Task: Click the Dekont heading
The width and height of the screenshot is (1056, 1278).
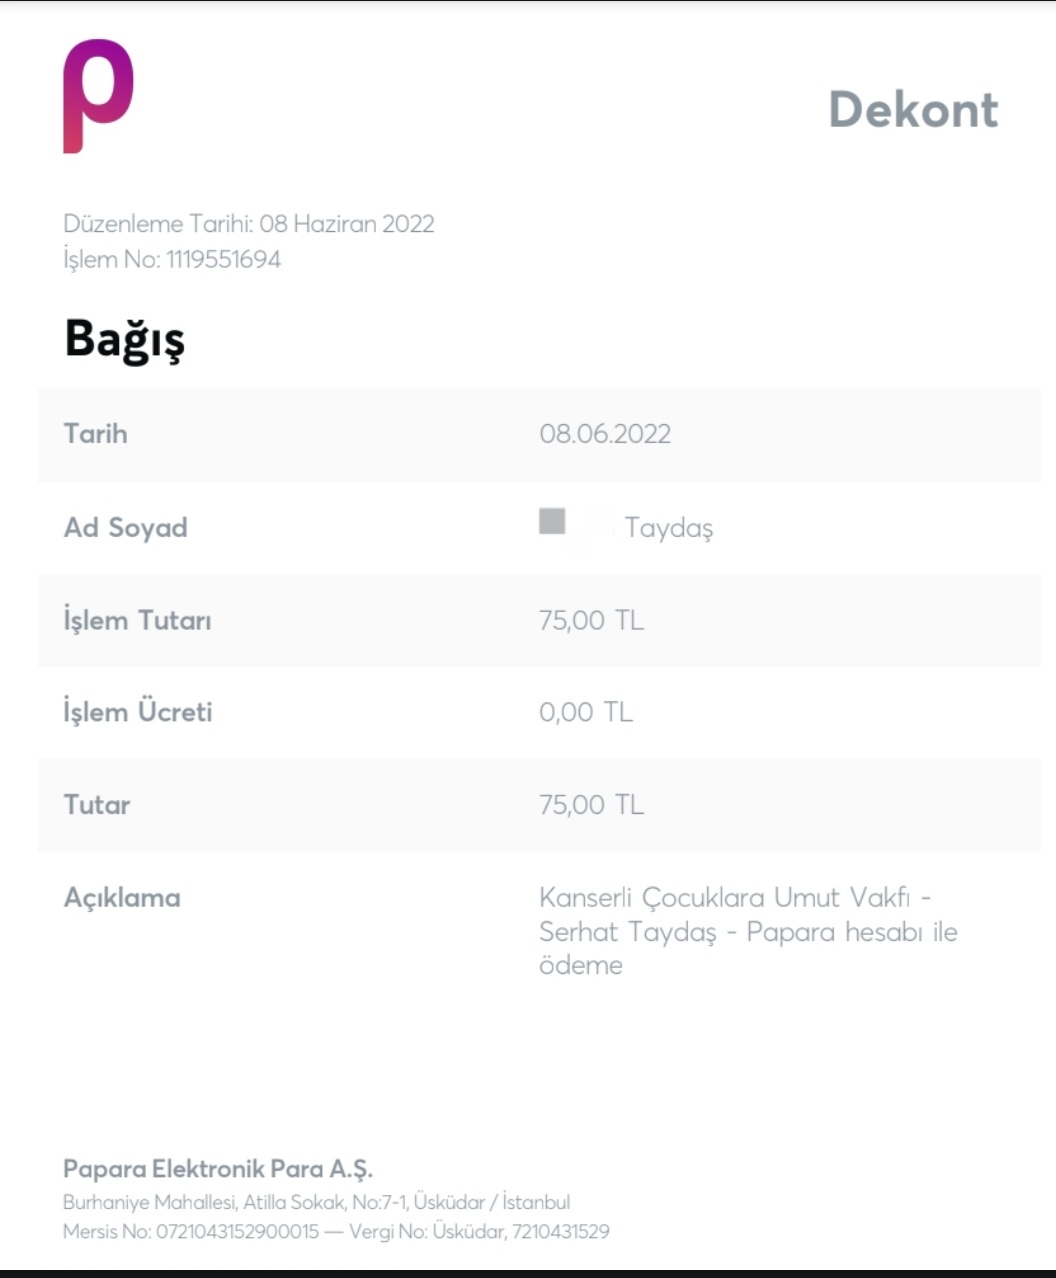Action: pos(913,109)
